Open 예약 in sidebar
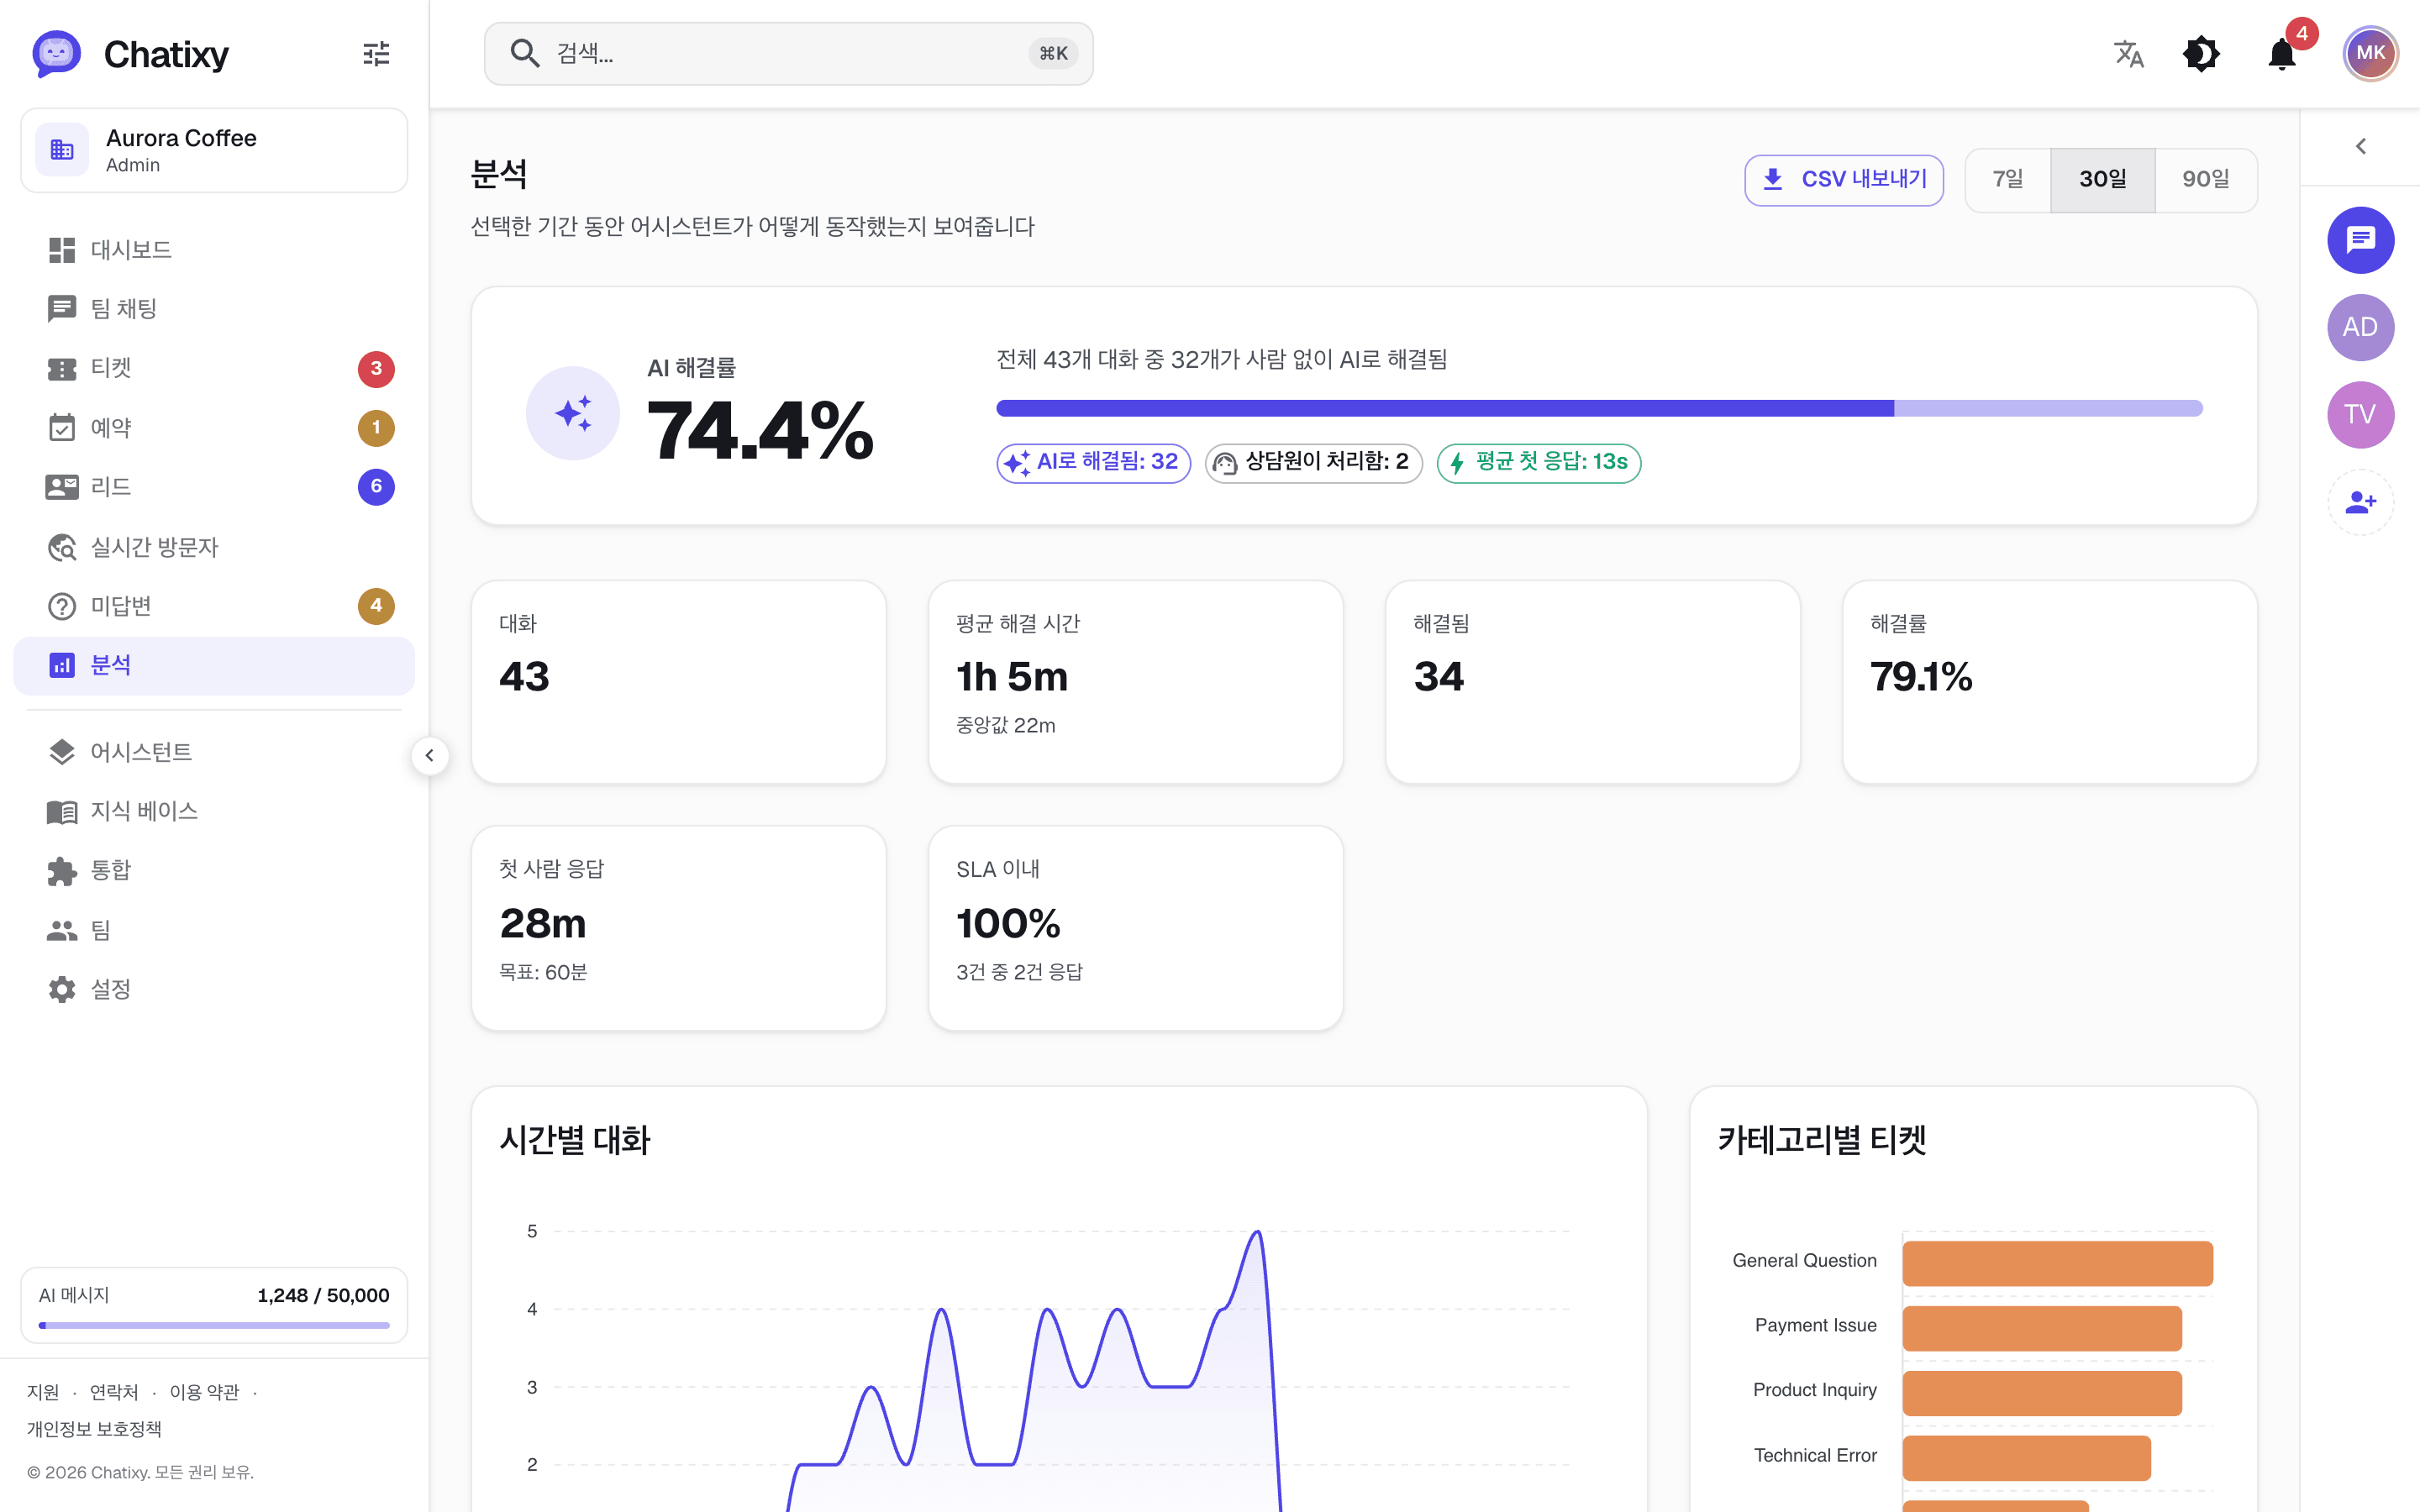The image size is (2420, 1512). click(214, 428)
